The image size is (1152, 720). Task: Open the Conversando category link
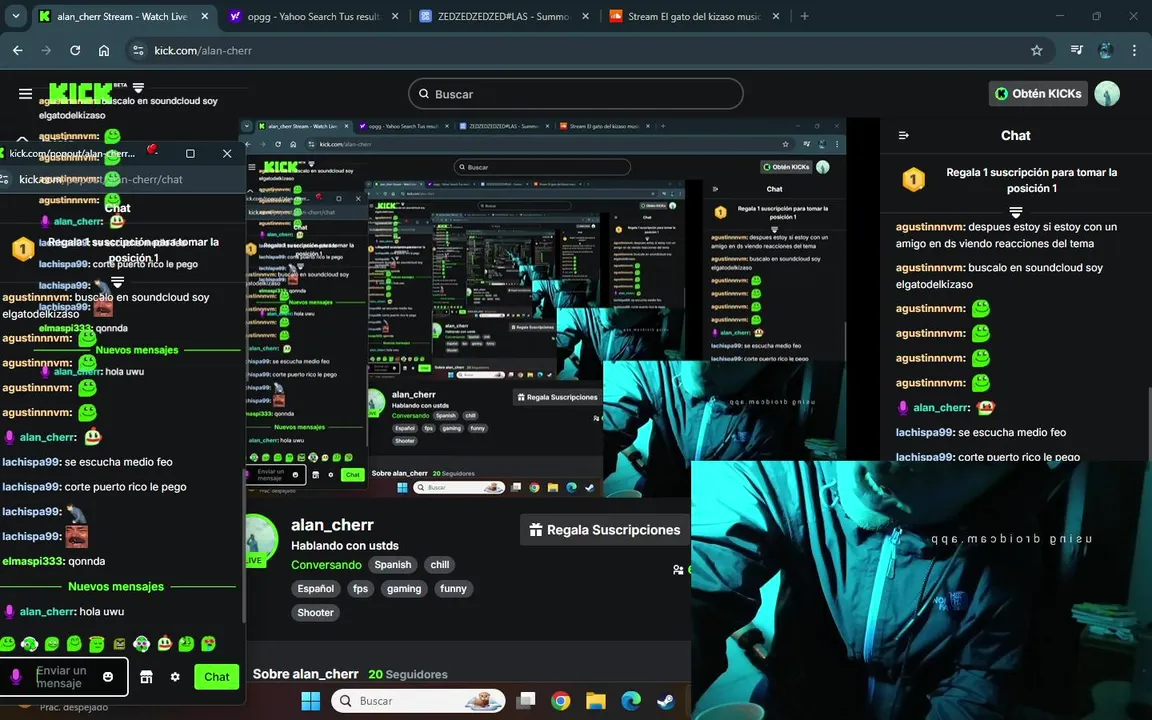(326, 565)
